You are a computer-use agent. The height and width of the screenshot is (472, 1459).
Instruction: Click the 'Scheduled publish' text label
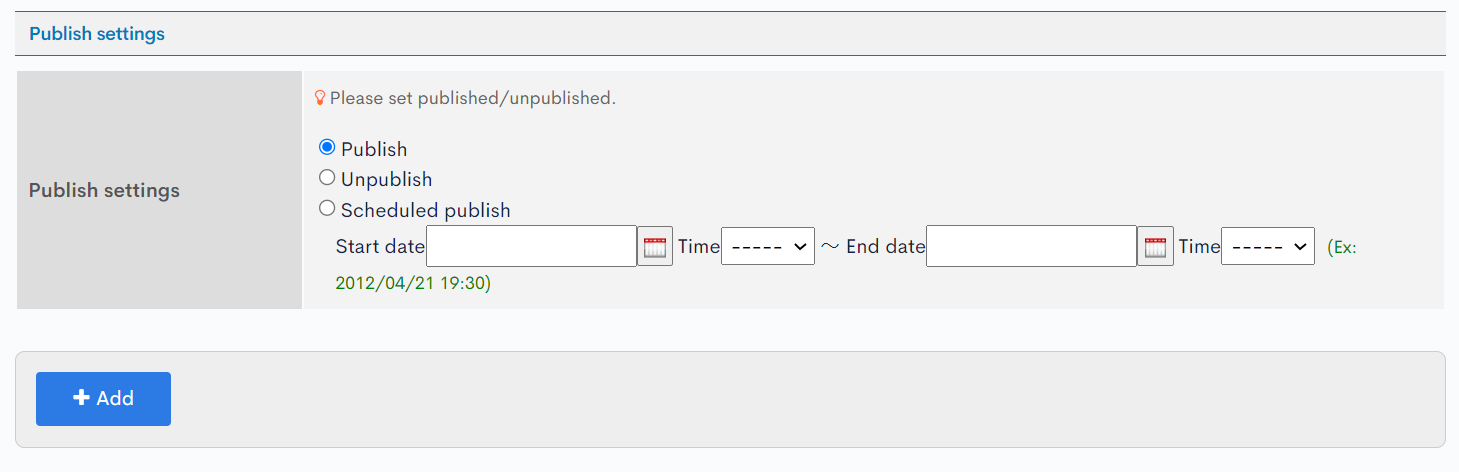[x=426, y=210]
